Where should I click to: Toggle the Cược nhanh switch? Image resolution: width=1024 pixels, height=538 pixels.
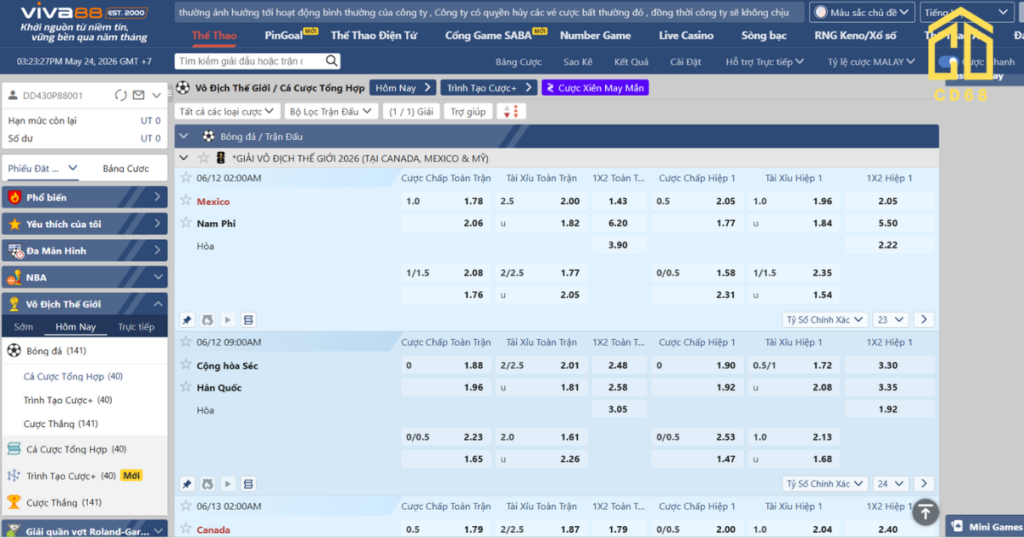[948, 61]
